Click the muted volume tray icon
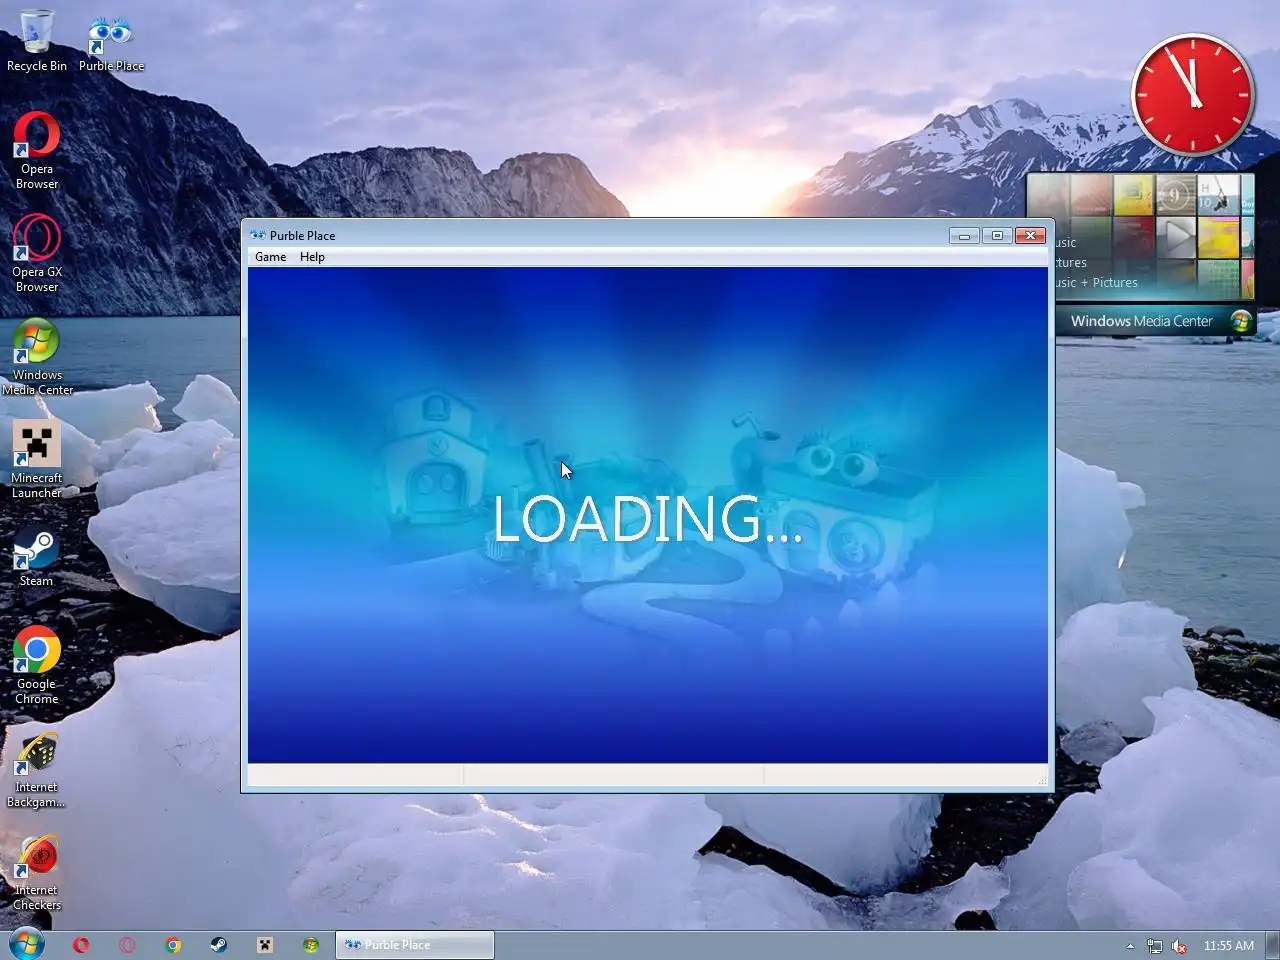 point(1179,946)
